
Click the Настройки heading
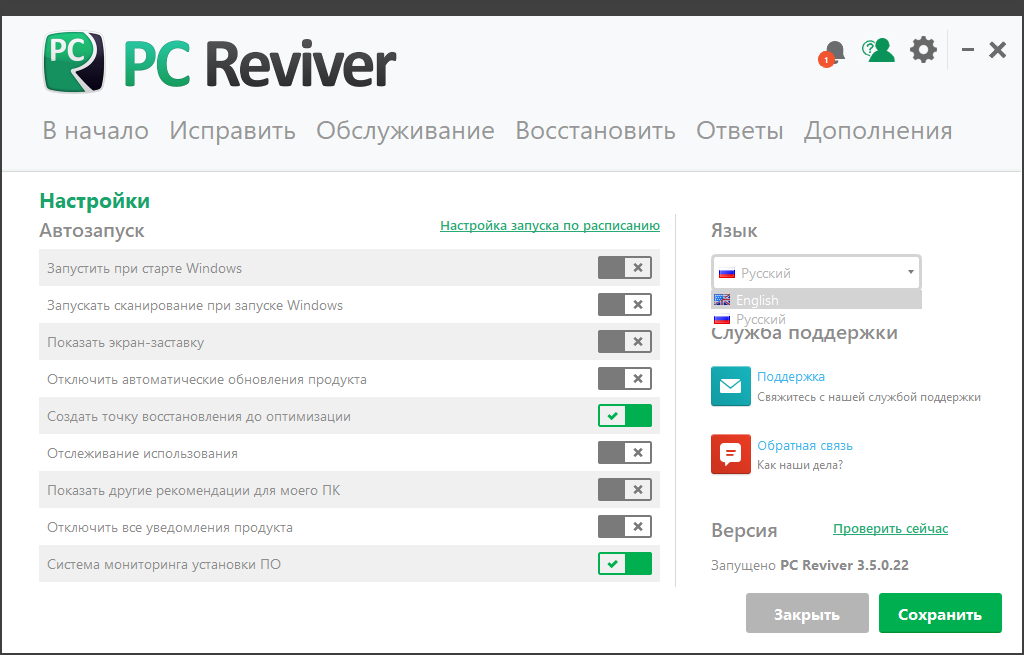[95, 200]
